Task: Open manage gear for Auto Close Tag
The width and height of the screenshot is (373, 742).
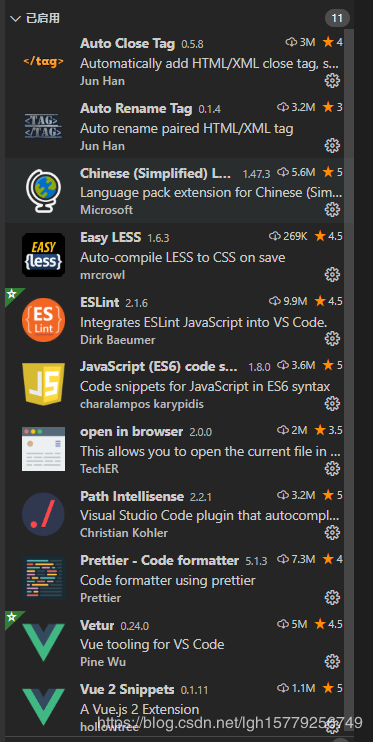Action: [332, 81]
